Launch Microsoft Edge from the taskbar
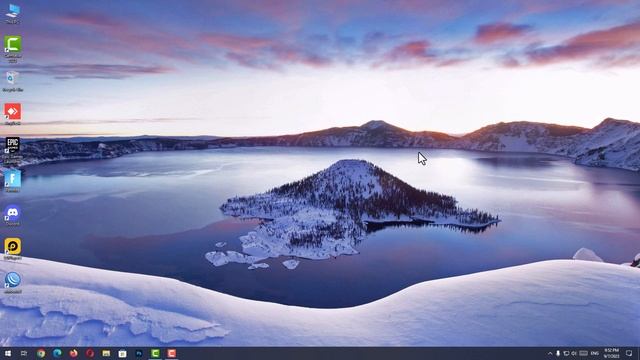 coord(57,353)
